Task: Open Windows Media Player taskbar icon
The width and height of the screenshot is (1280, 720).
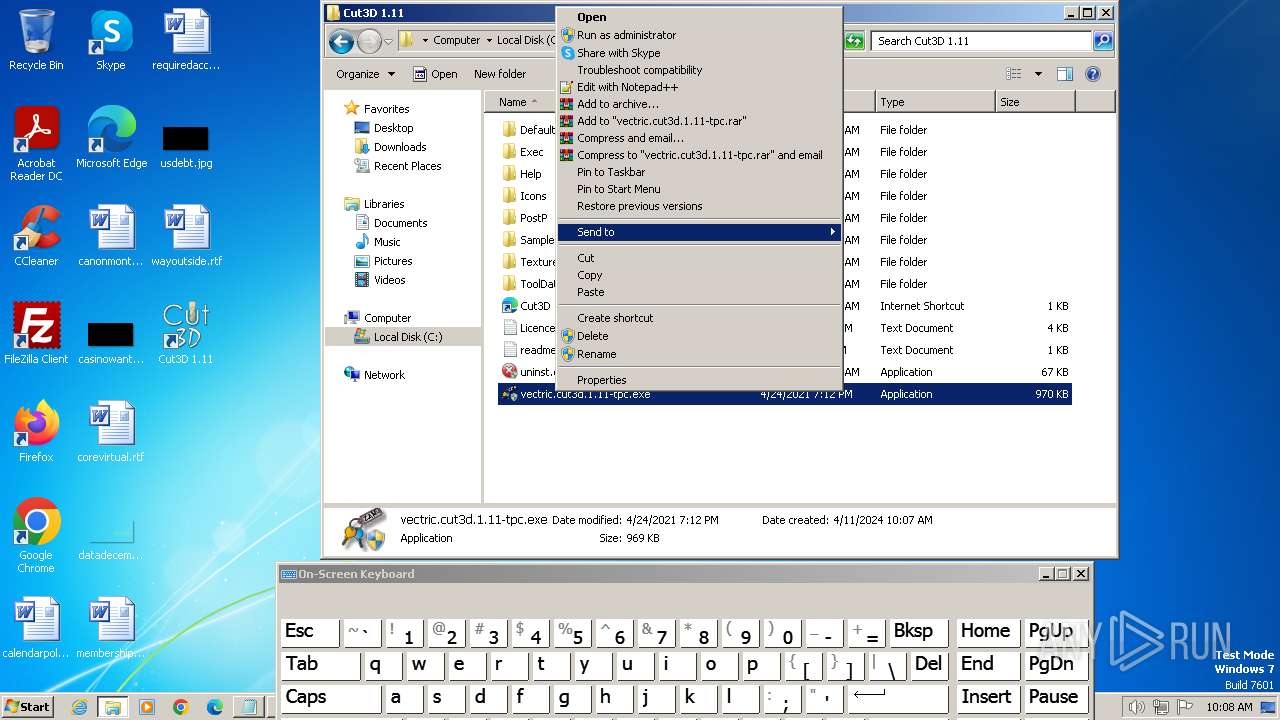Action: 147,707
